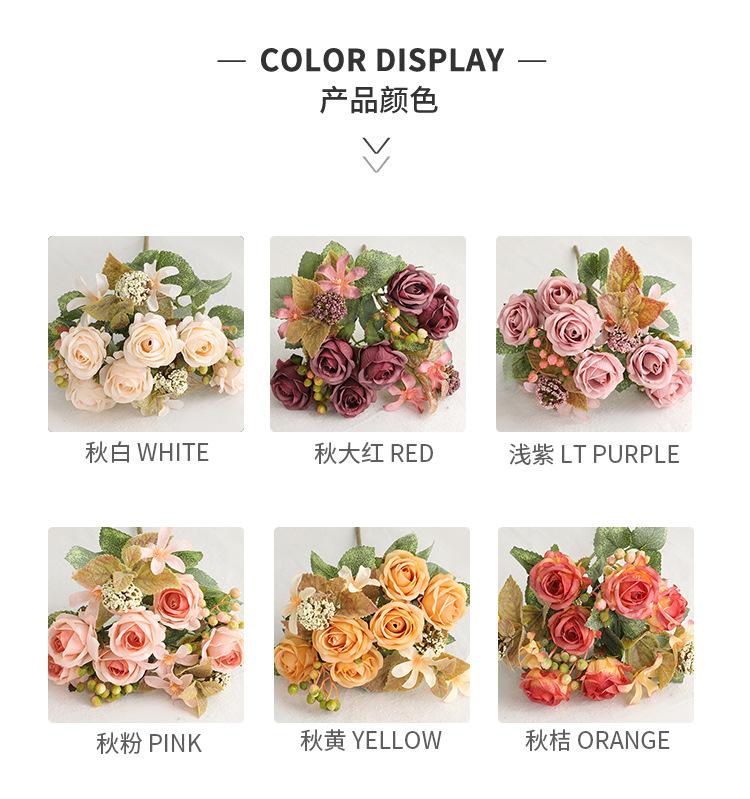Select the orange rose bouquet thumbnail
Screen dimensions: 750x799
pyautogui.click(x=596, y=625)
